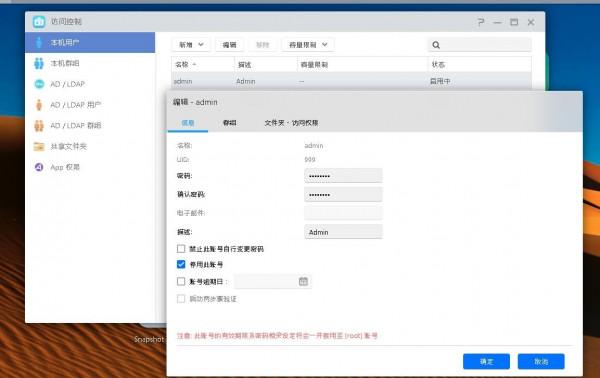600x378 pixels.
Task: Minimize the 访问控制 window
Action: click(x=497, y=22)
